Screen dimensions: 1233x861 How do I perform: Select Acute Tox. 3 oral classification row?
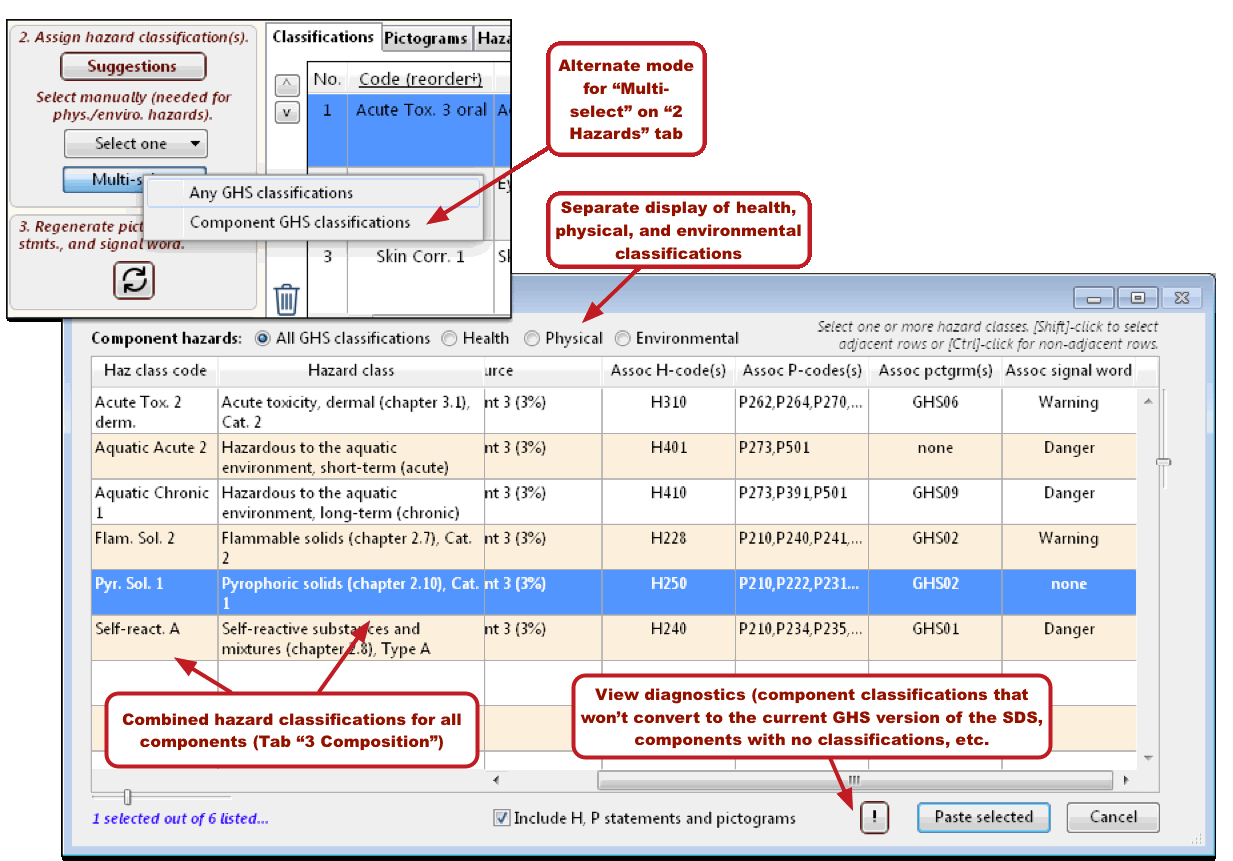(408, 131)
